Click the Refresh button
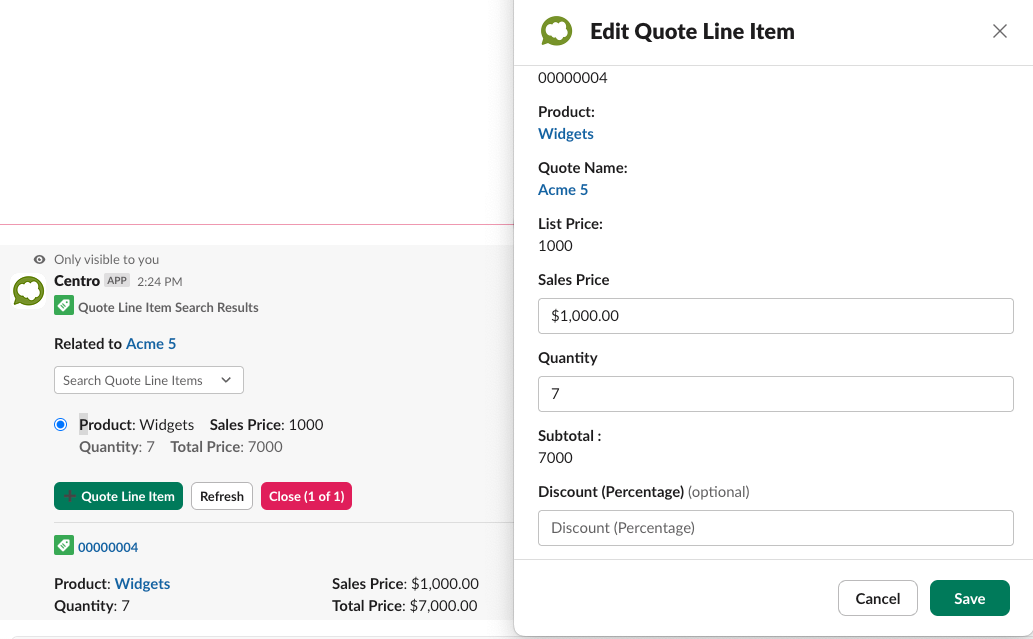The image size is (1033, 639). pos(221,496)
